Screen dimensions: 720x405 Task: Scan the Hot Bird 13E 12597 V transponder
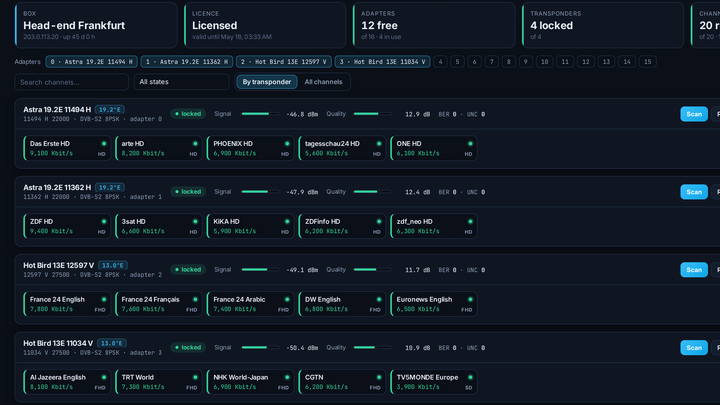point(694,270)
